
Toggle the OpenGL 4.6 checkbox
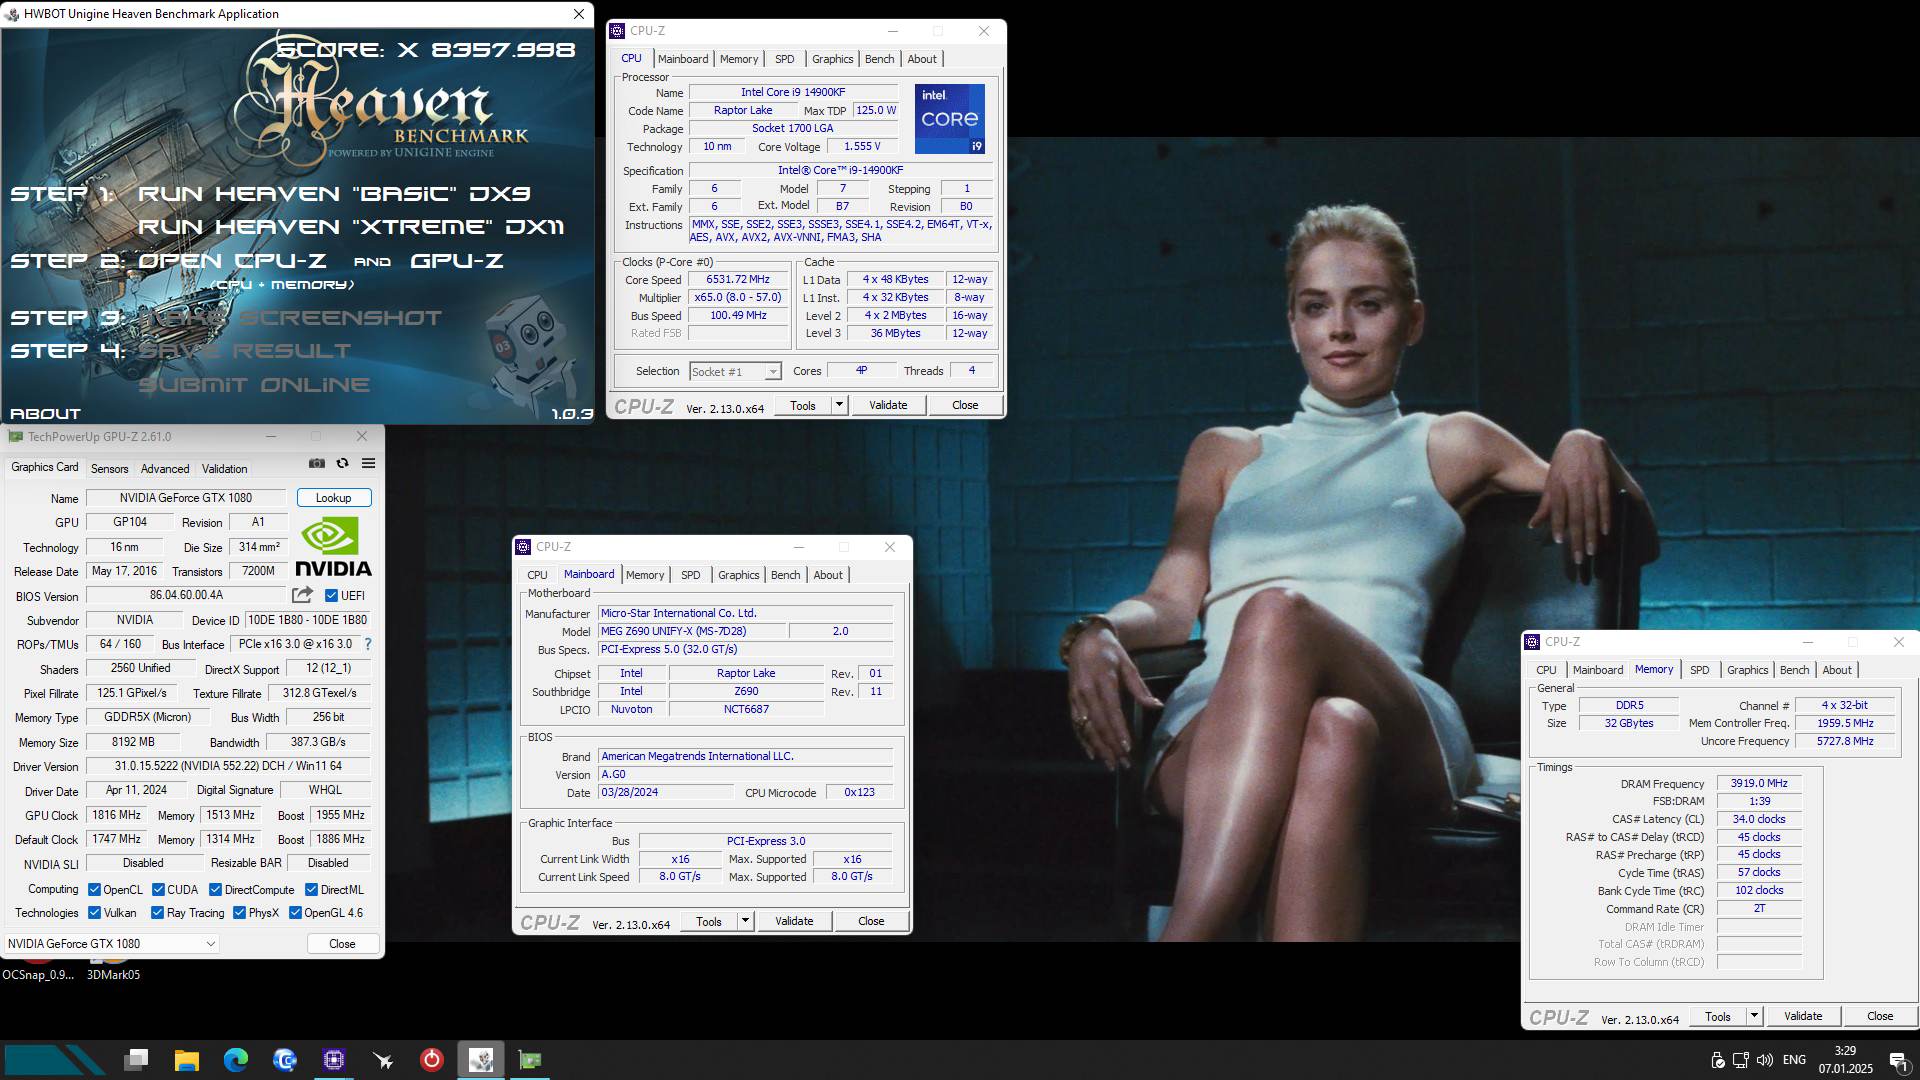tap(295, 913)
